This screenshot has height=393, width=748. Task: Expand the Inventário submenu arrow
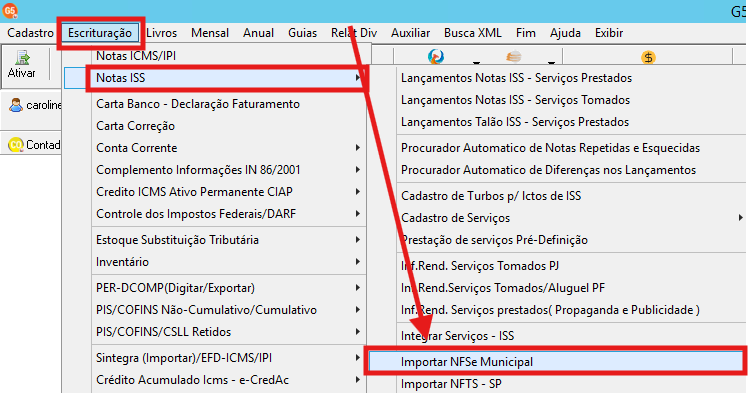[358, 262]
